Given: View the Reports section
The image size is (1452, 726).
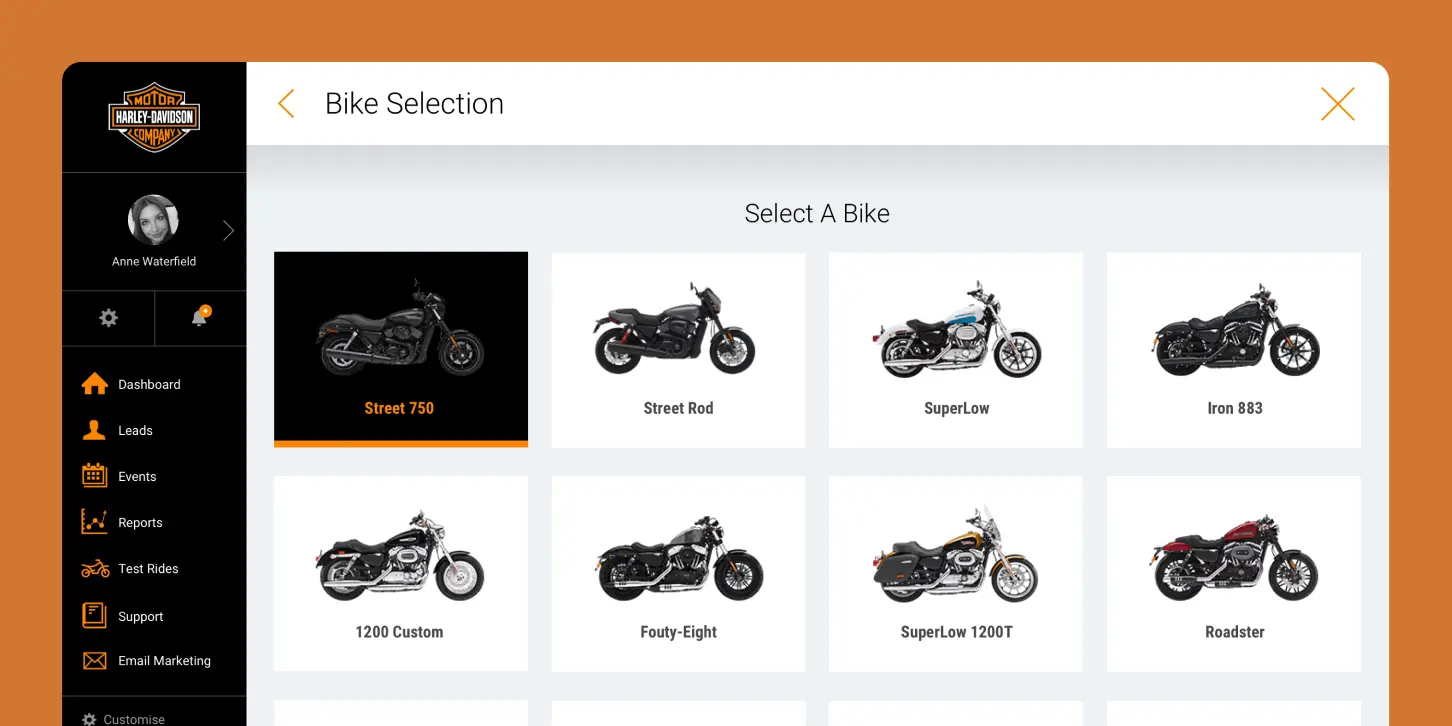Looking at the screenshot, I should 140,522.
